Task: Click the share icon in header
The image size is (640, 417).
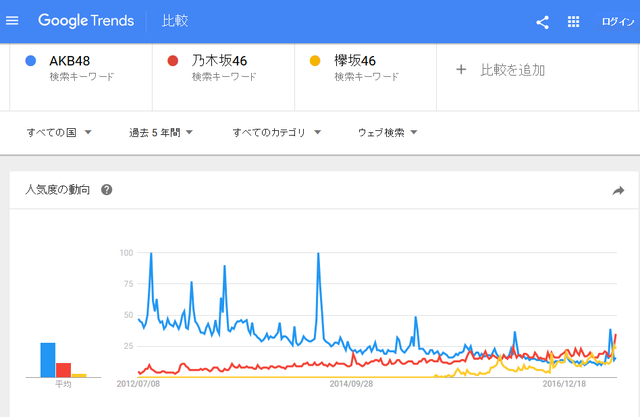Action: point(542,22)
